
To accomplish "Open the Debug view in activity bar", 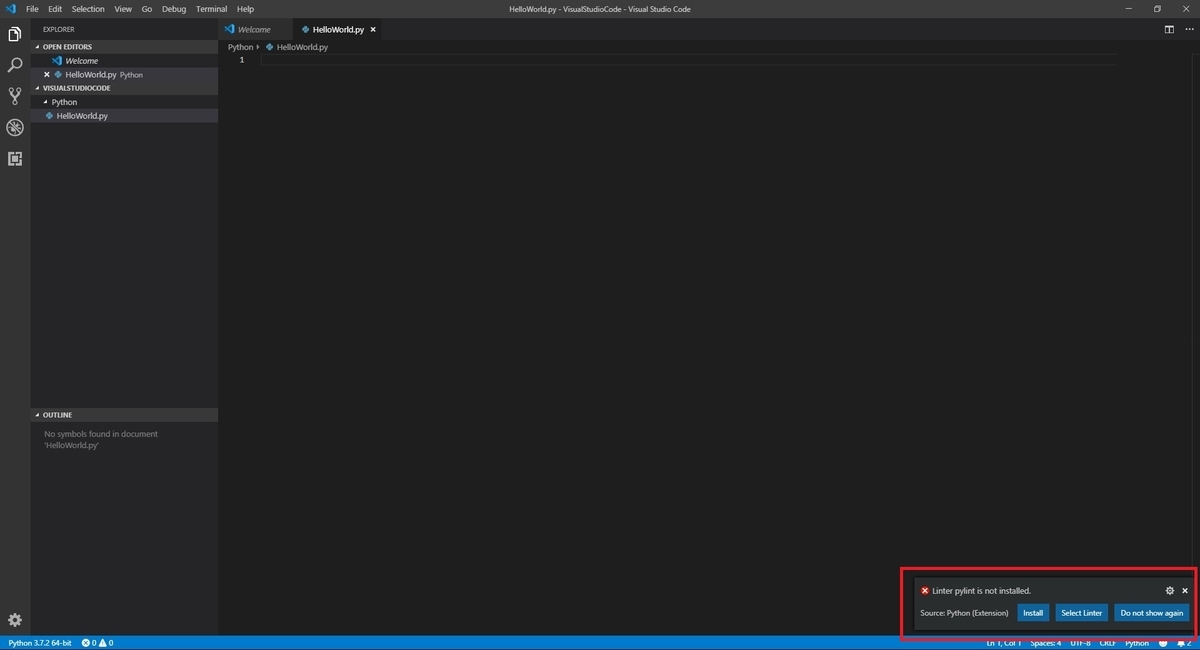I will (x=15, y=127).
